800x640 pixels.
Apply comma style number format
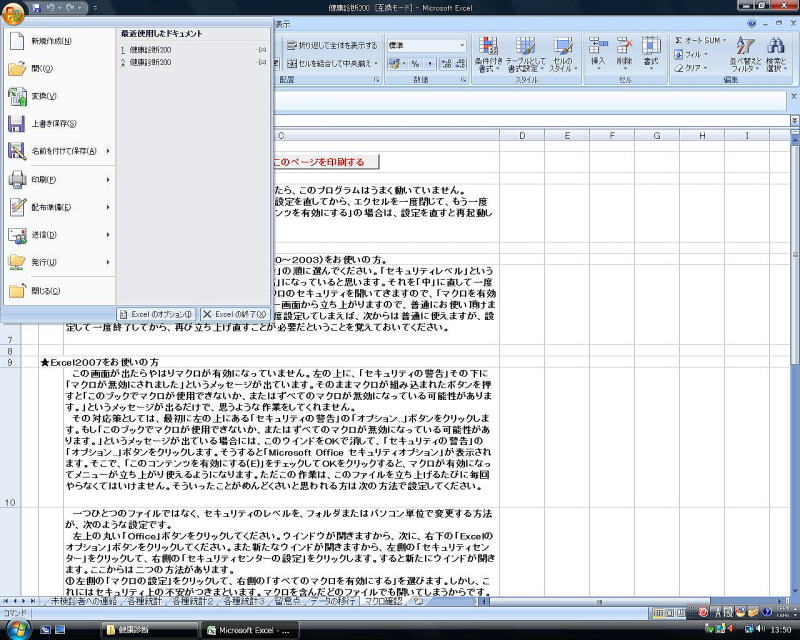coord(430,64)
